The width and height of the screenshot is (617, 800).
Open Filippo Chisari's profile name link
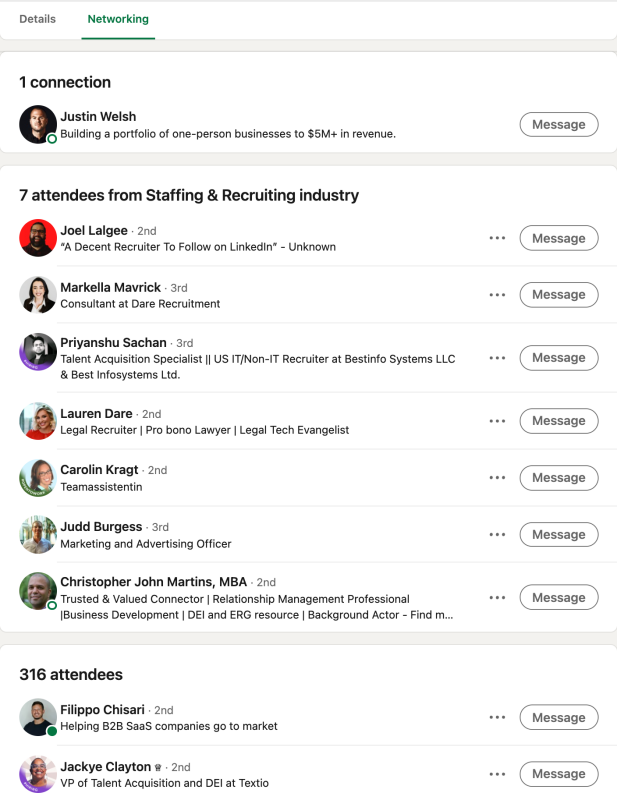[x=103, y=710]
